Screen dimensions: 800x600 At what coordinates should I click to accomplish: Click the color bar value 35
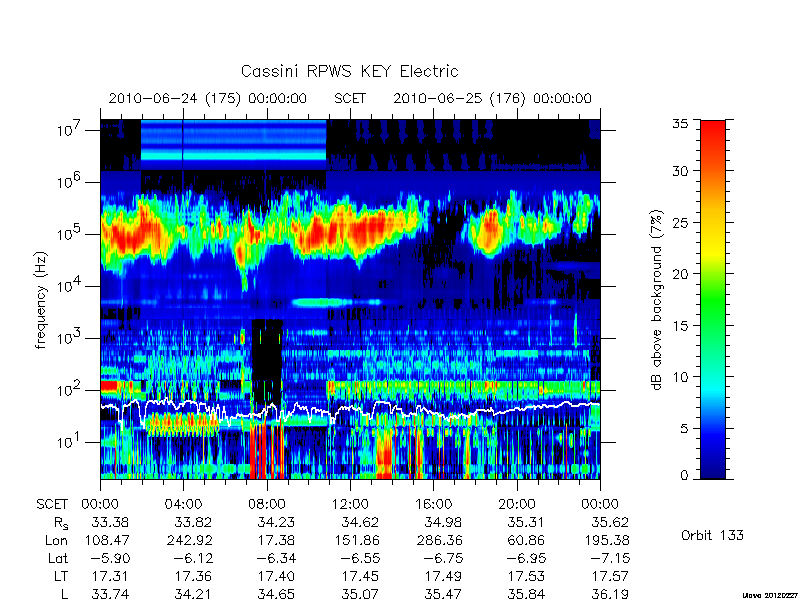click(680, 124)
